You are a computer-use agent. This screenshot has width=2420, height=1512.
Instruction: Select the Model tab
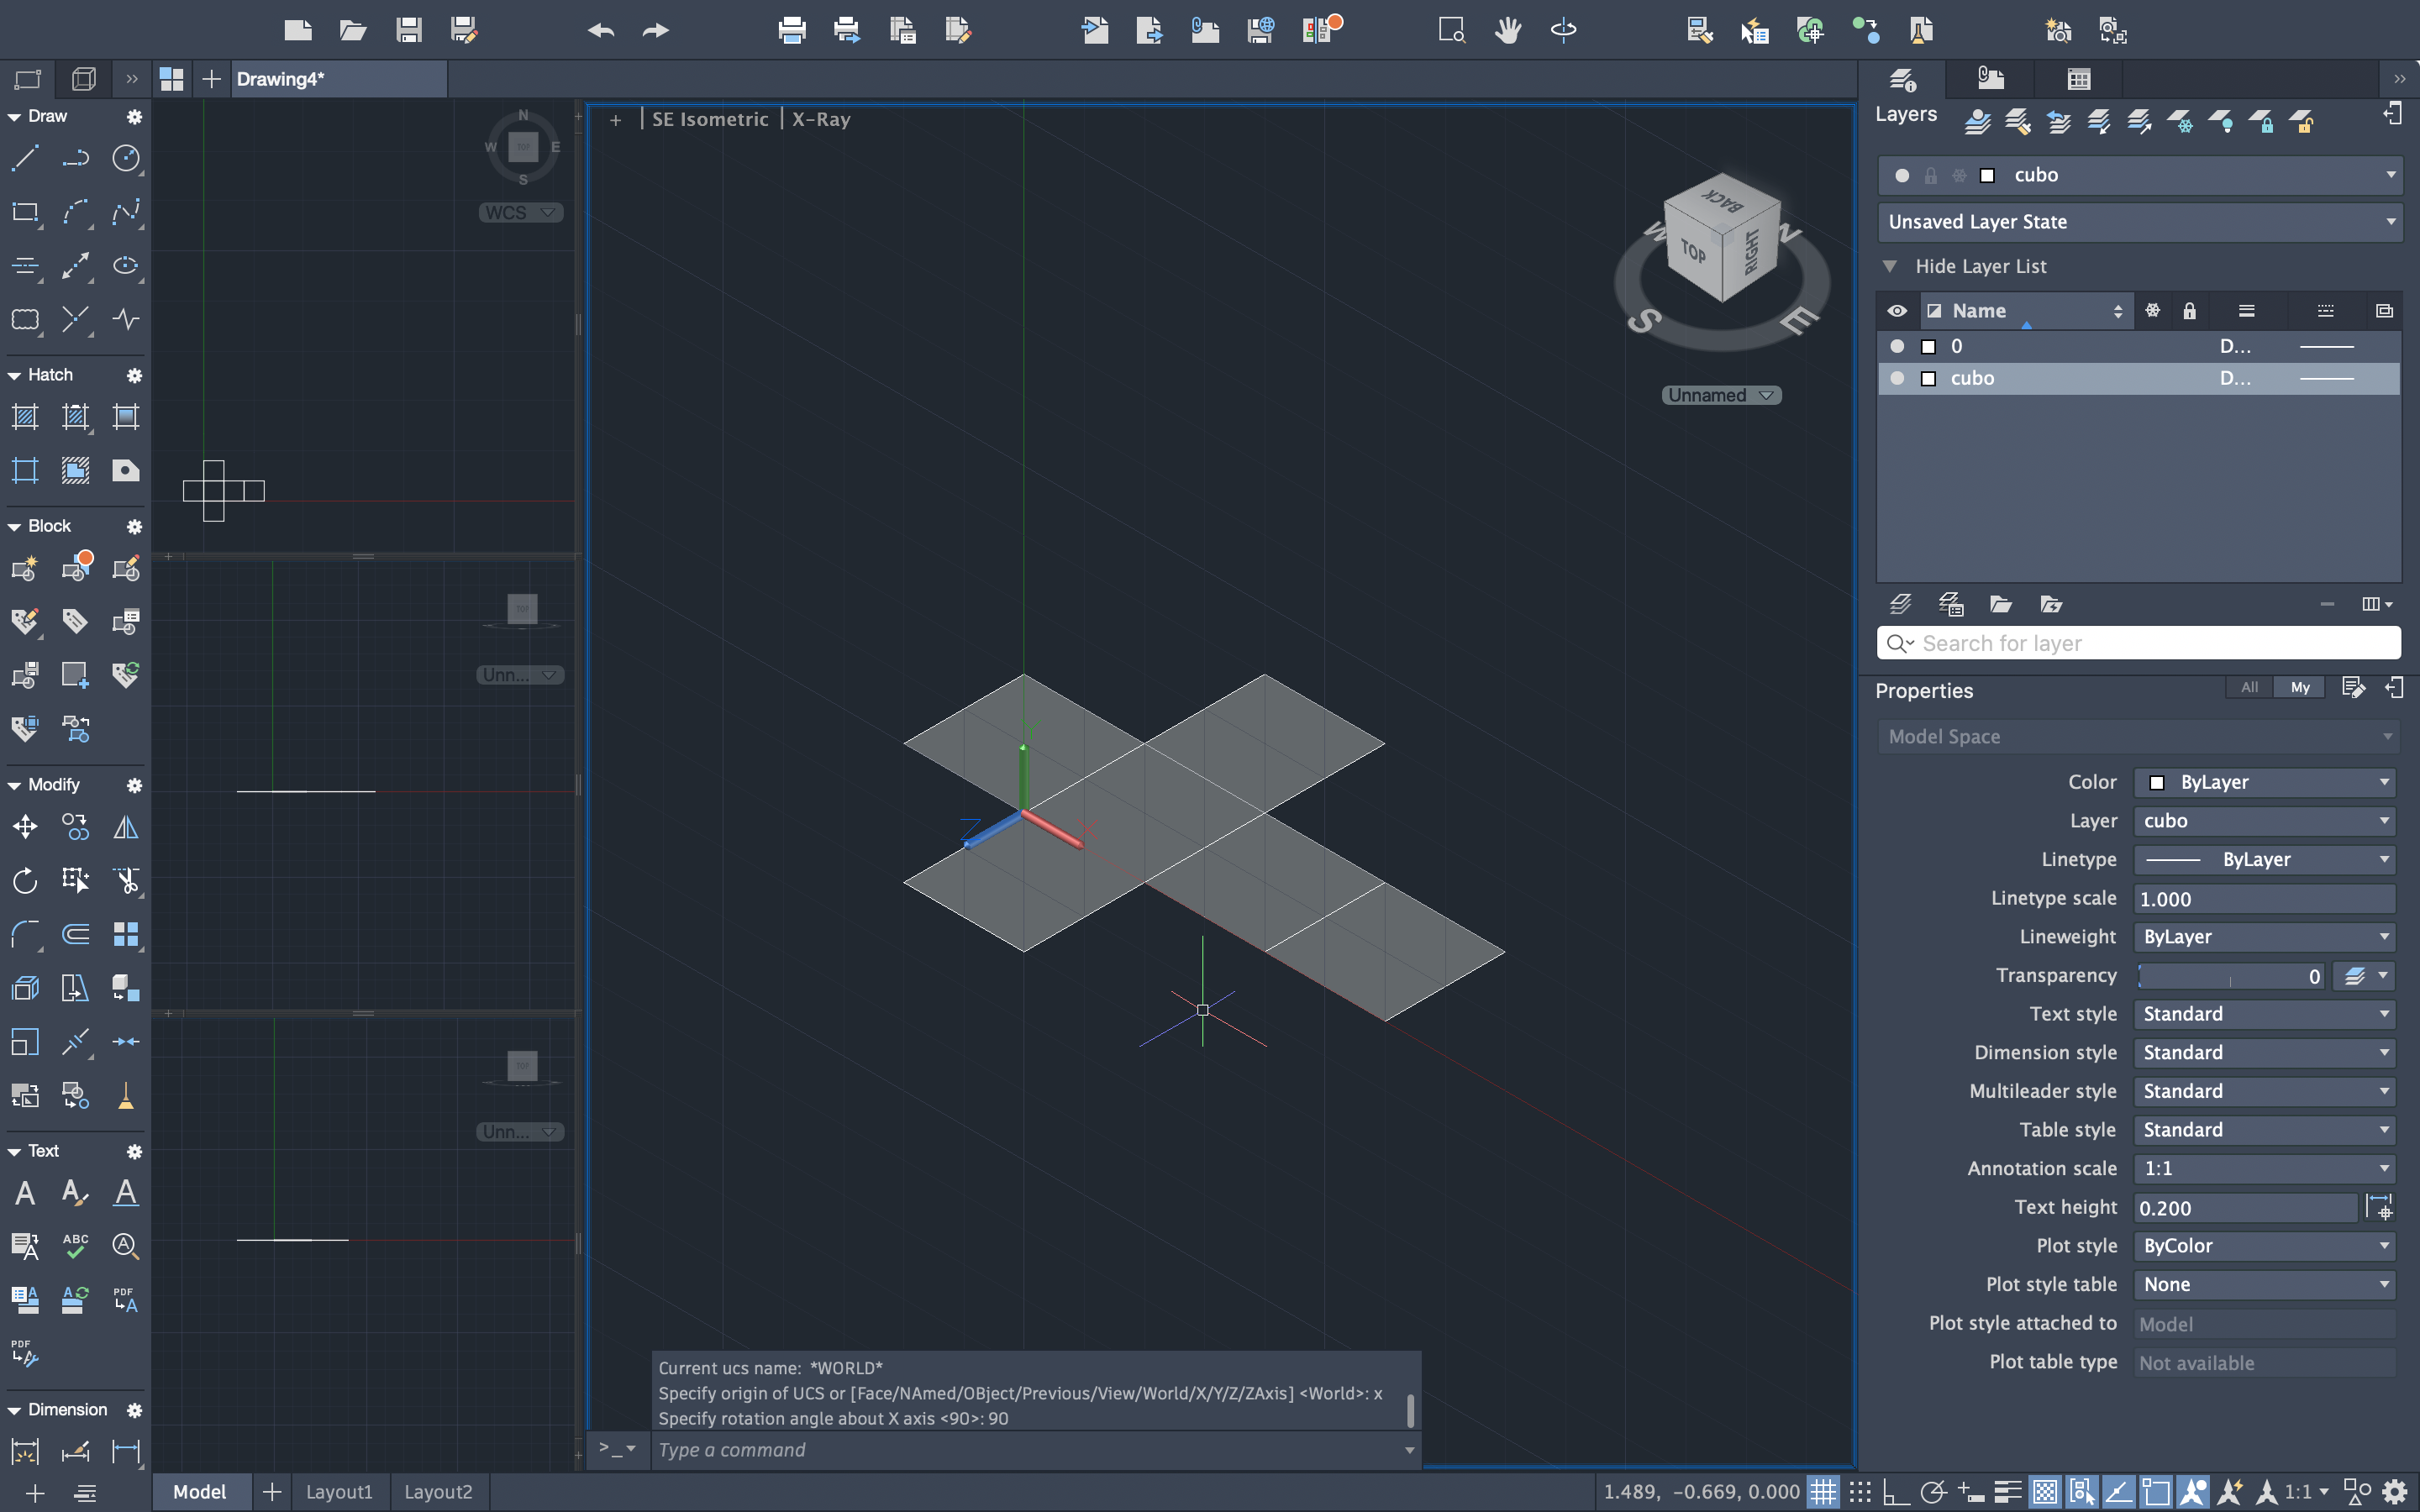pos(200,1492)
